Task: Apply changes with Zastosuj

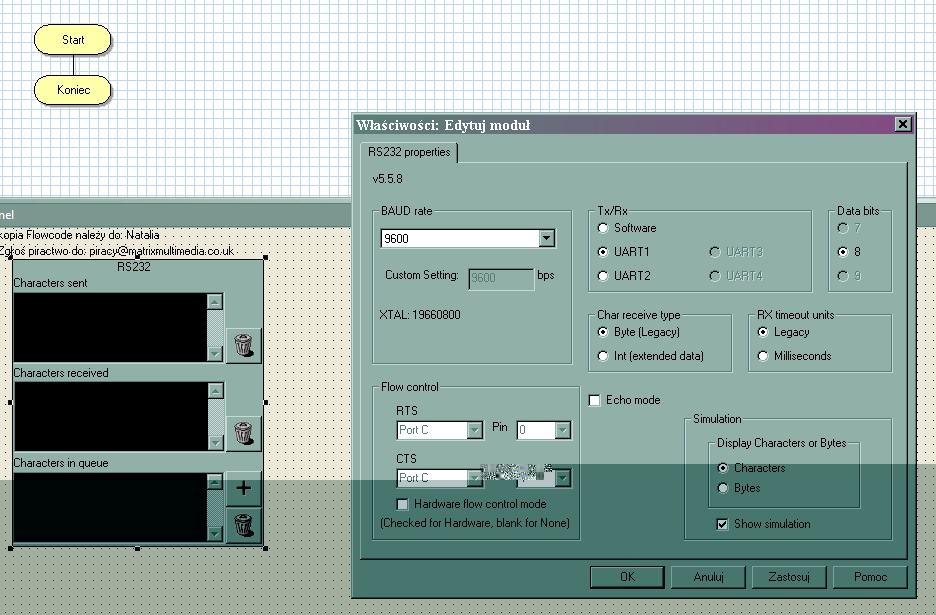Action: [x=789, y=577]
